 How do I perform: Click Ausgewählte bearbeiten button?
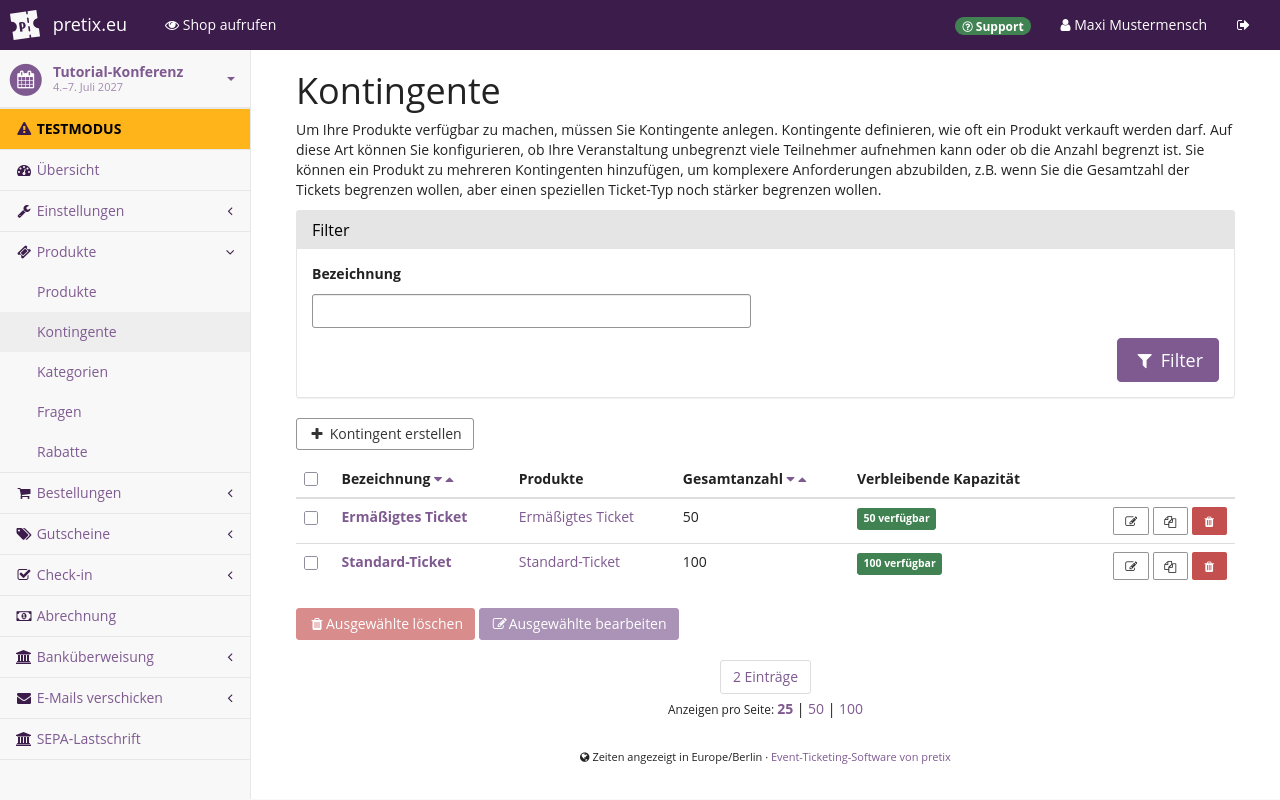579,624
